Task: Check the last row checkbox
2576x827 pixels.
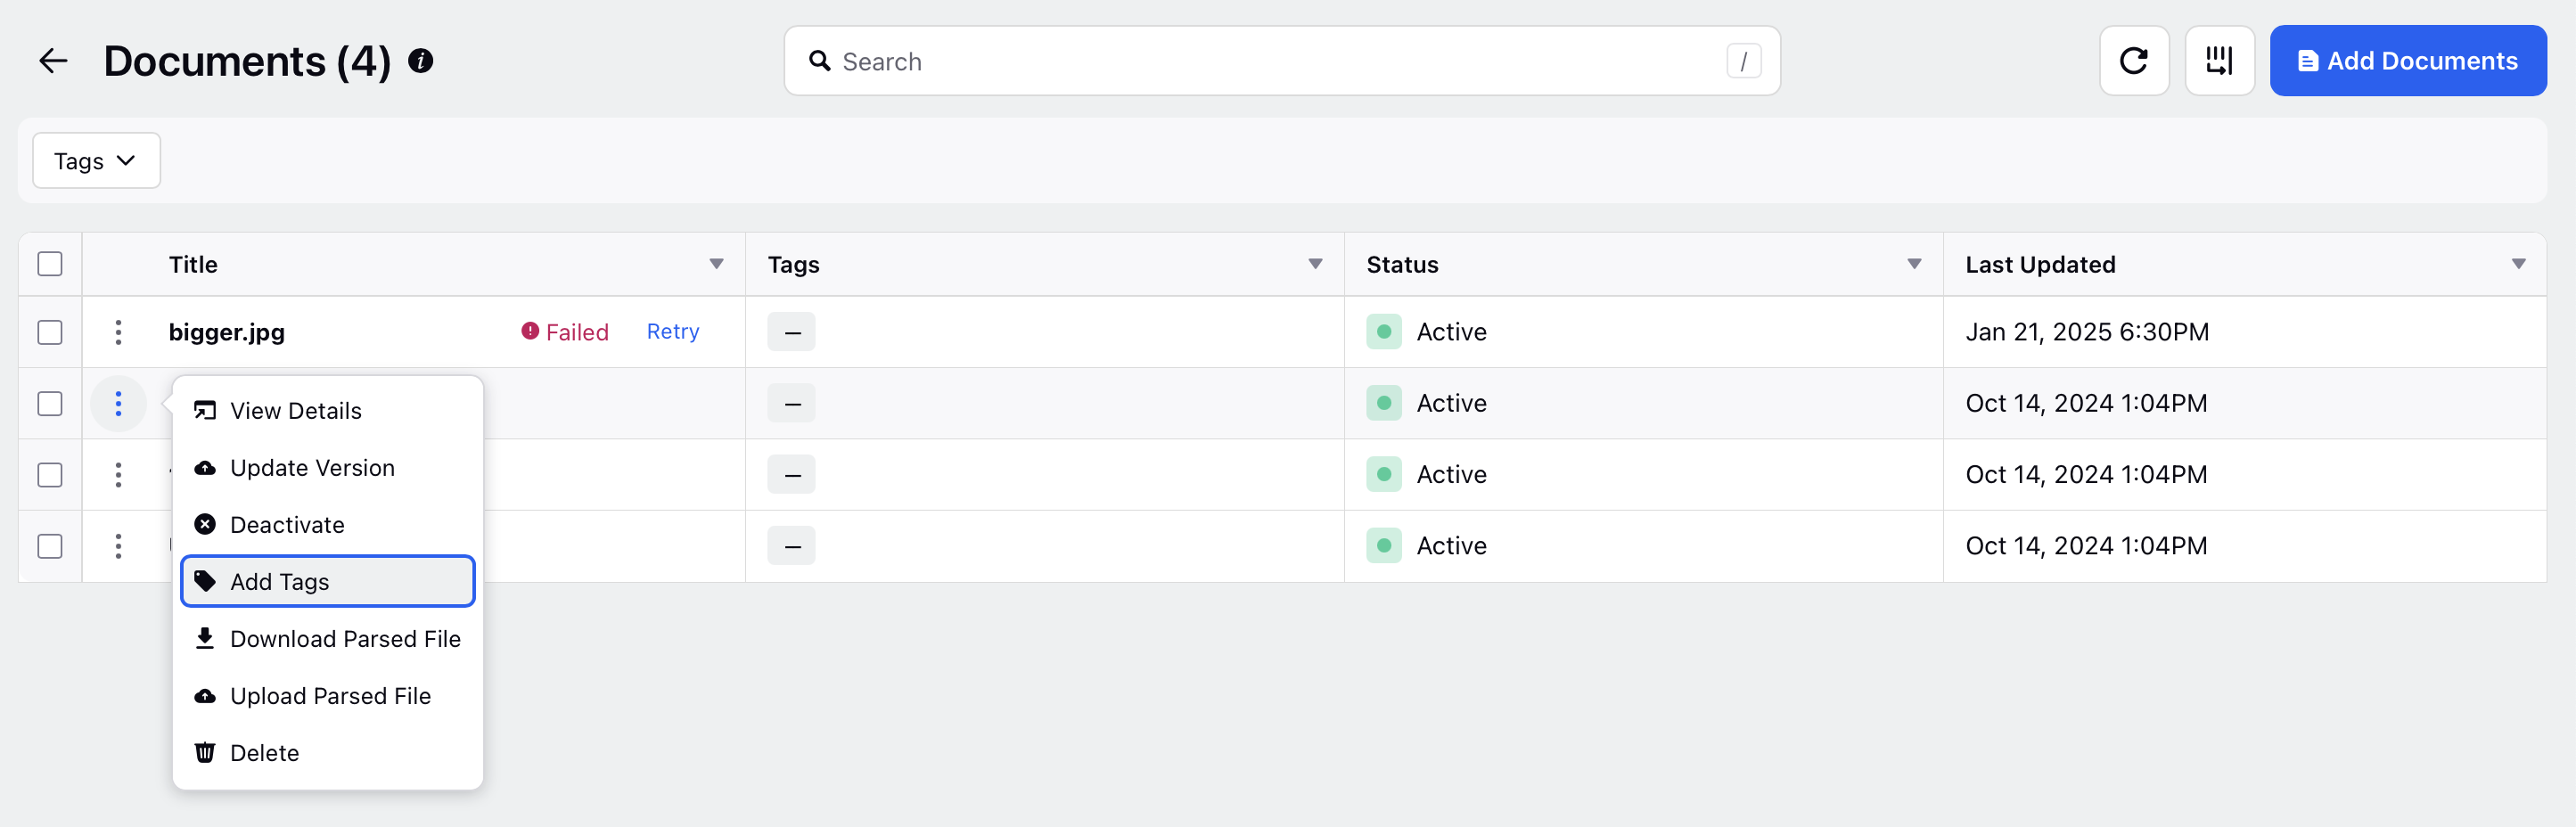Action: pyautogui.click(x=50, y=546)
